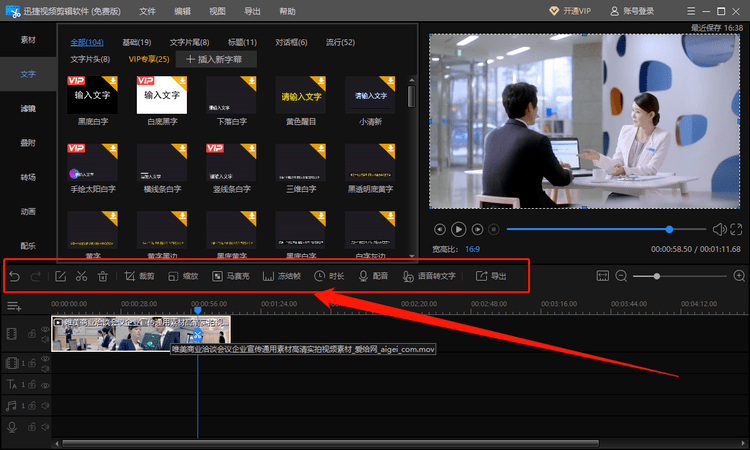750x450 pixels.
Task: Click the undo arrow icon
Action: [x=14, y=276]
